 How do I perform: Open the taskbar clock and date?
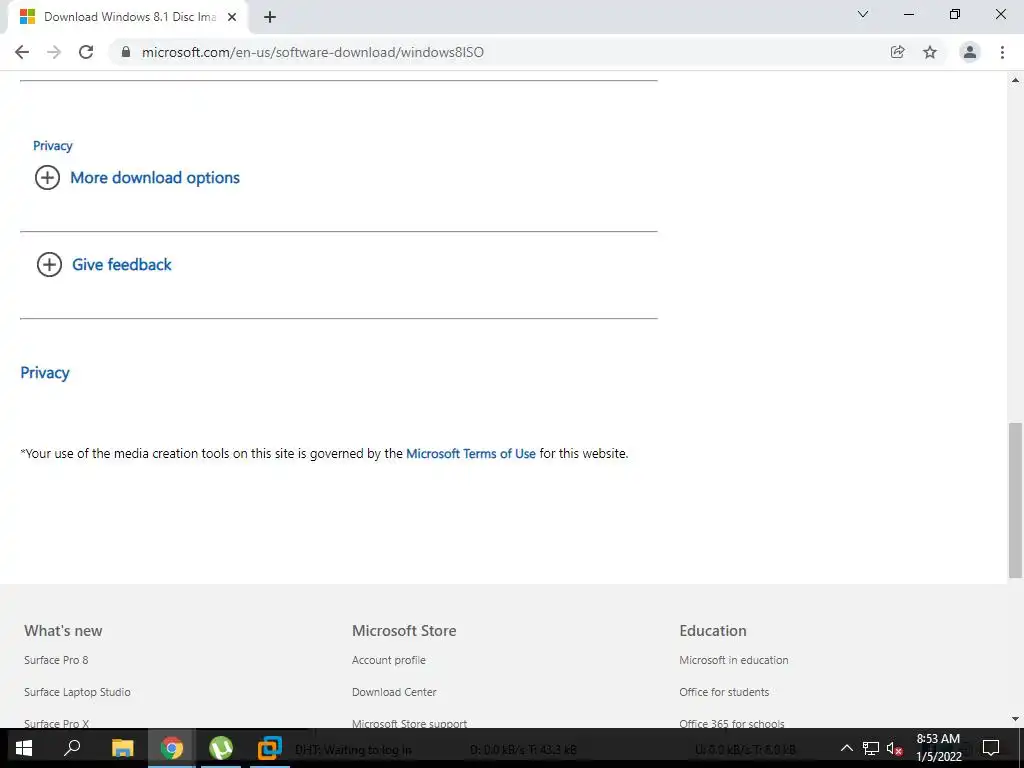tap(938, 748)
